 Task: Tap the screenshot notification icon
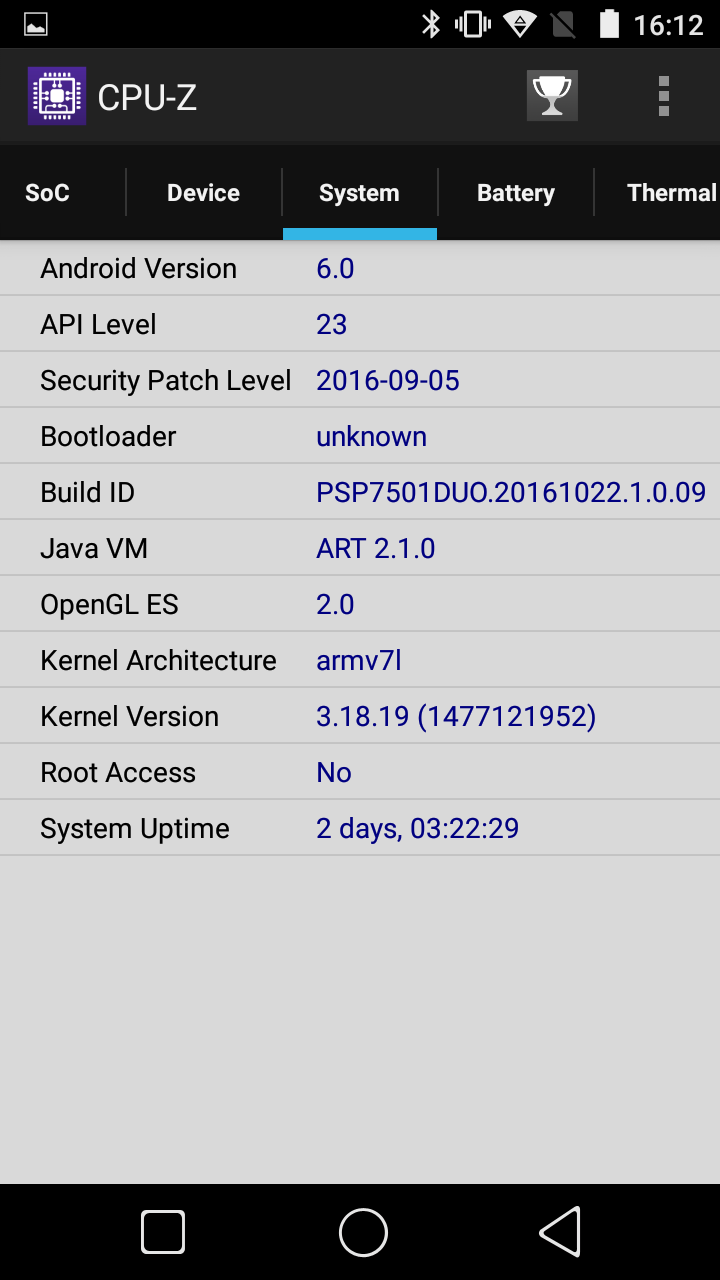pyautogui.click(x=36, y=25)
